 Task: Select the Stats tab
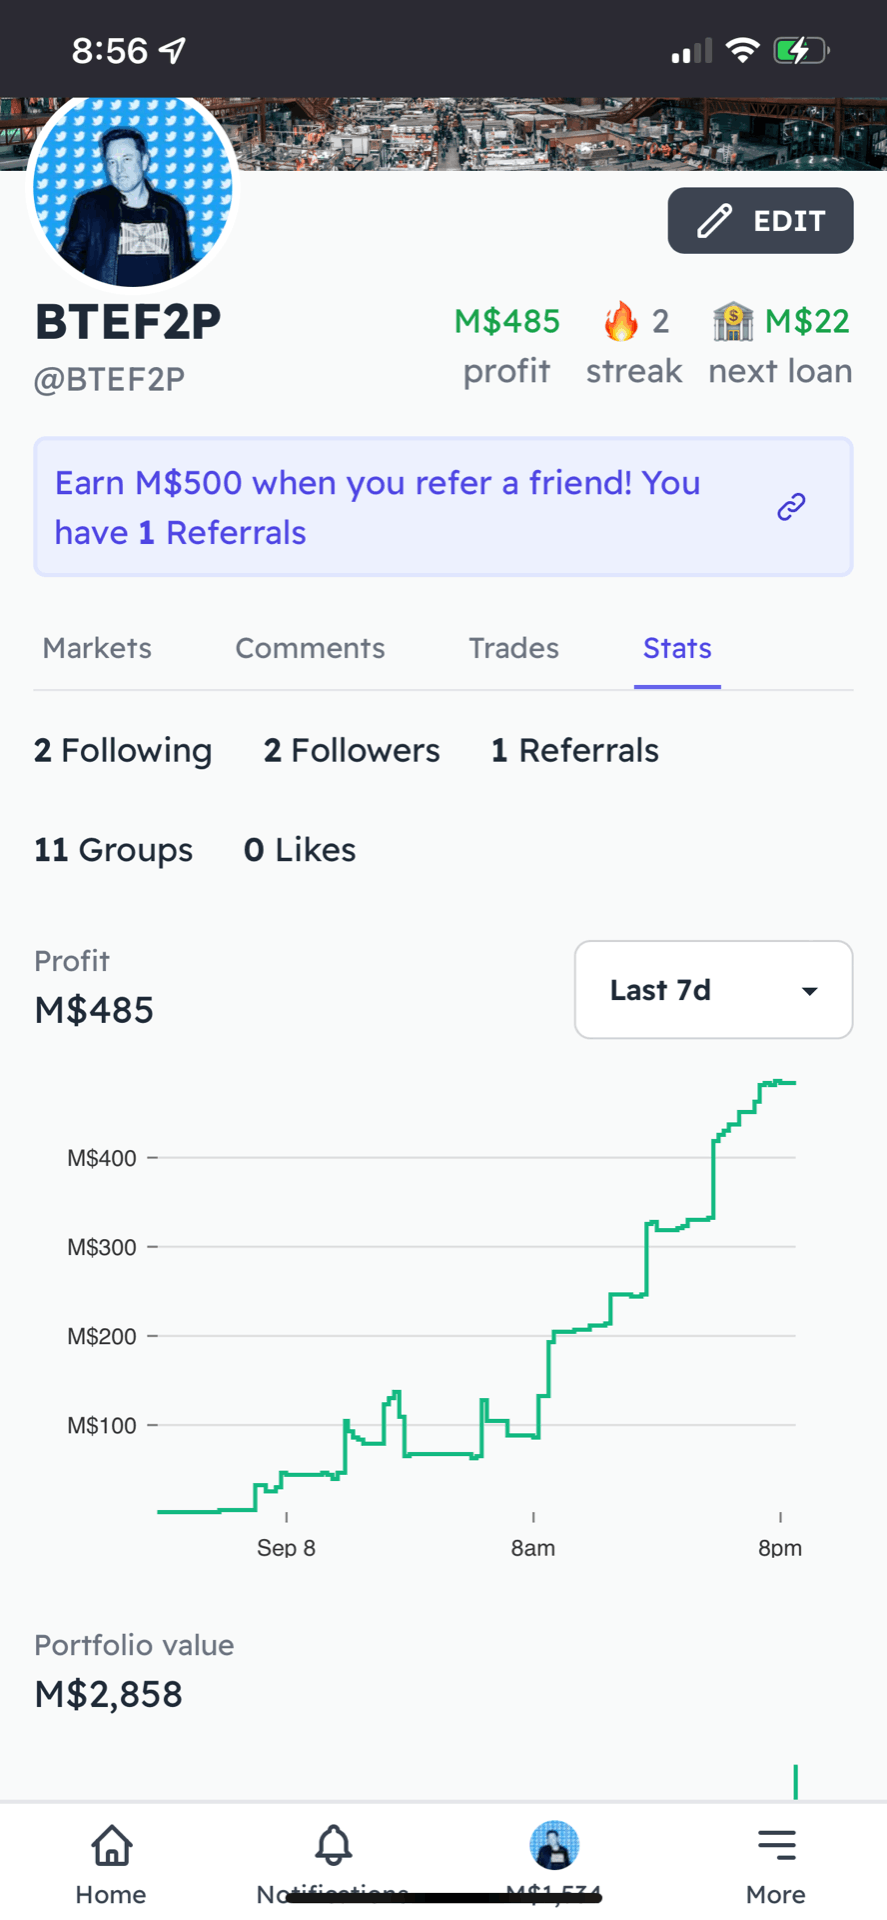click(x=677, y=648)
